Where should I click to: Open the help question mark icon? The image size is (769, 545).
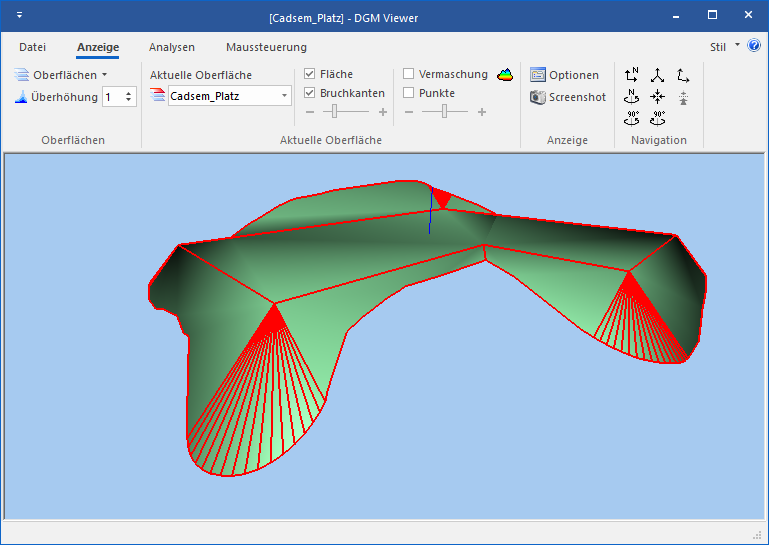coord(754,46)
